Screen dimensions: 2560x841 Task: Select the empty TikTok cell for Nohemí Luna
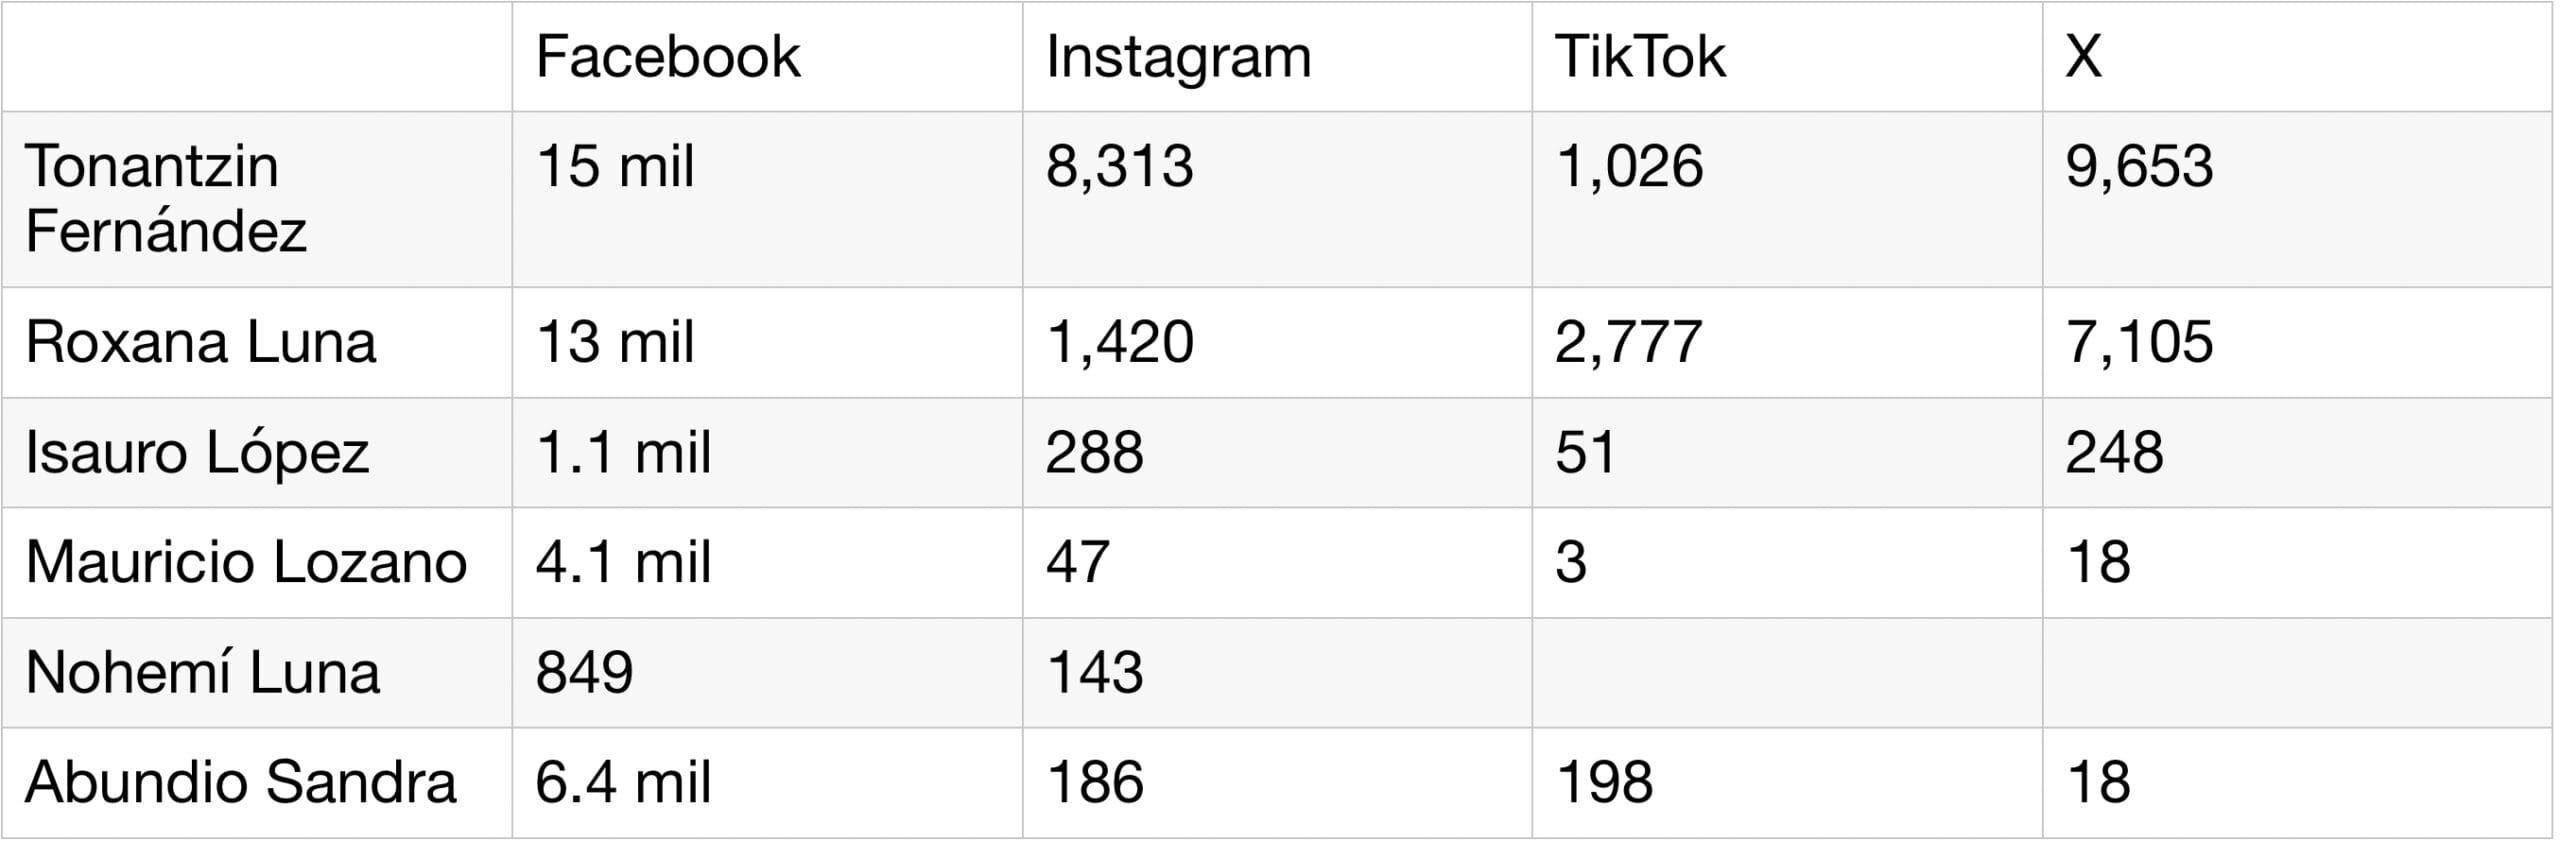pos(1787,673)
